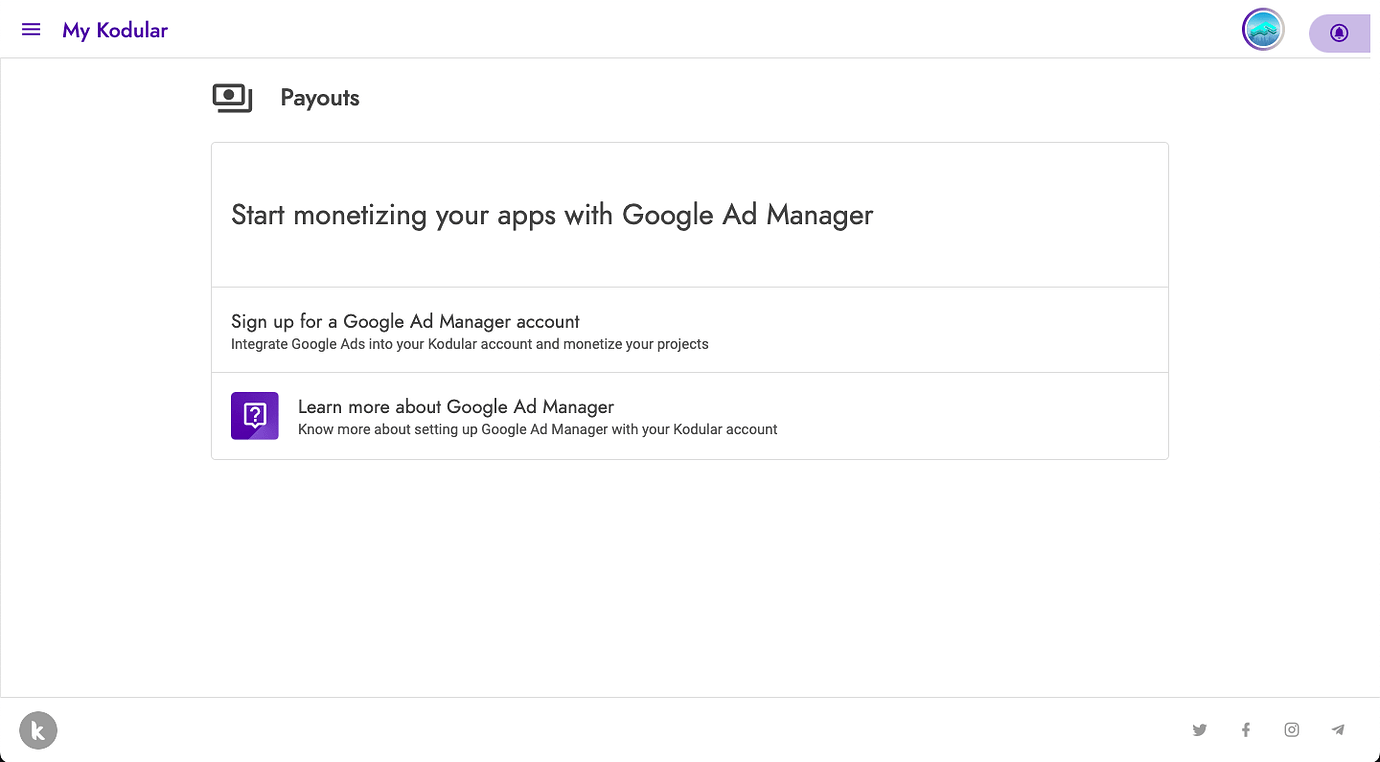Viewport: 1380px width, 762px height.
Task: Open the notifications bell button
Action: point(1339,33)
